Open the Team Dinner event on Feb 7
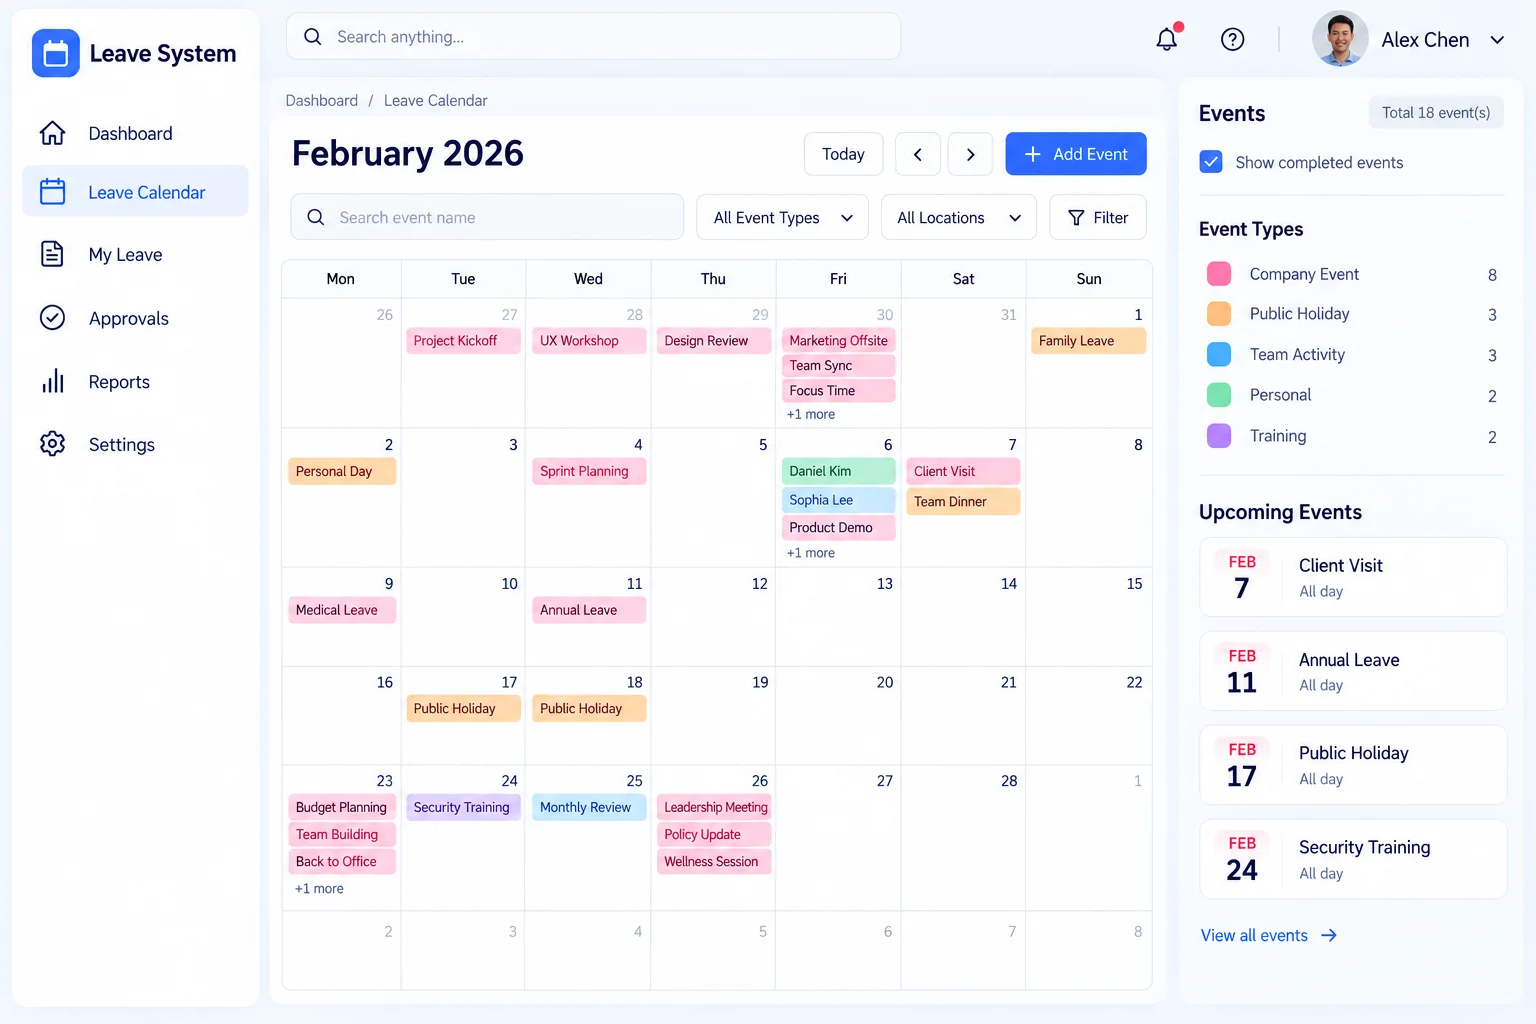This screenshot has width=1536, height=1024. coord(963,501)
